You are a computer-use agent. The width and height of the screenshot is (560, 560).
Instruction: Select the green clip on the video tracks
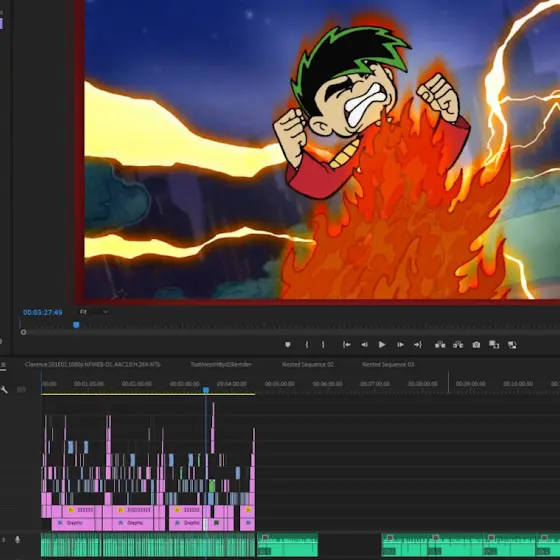pos(212,486)
